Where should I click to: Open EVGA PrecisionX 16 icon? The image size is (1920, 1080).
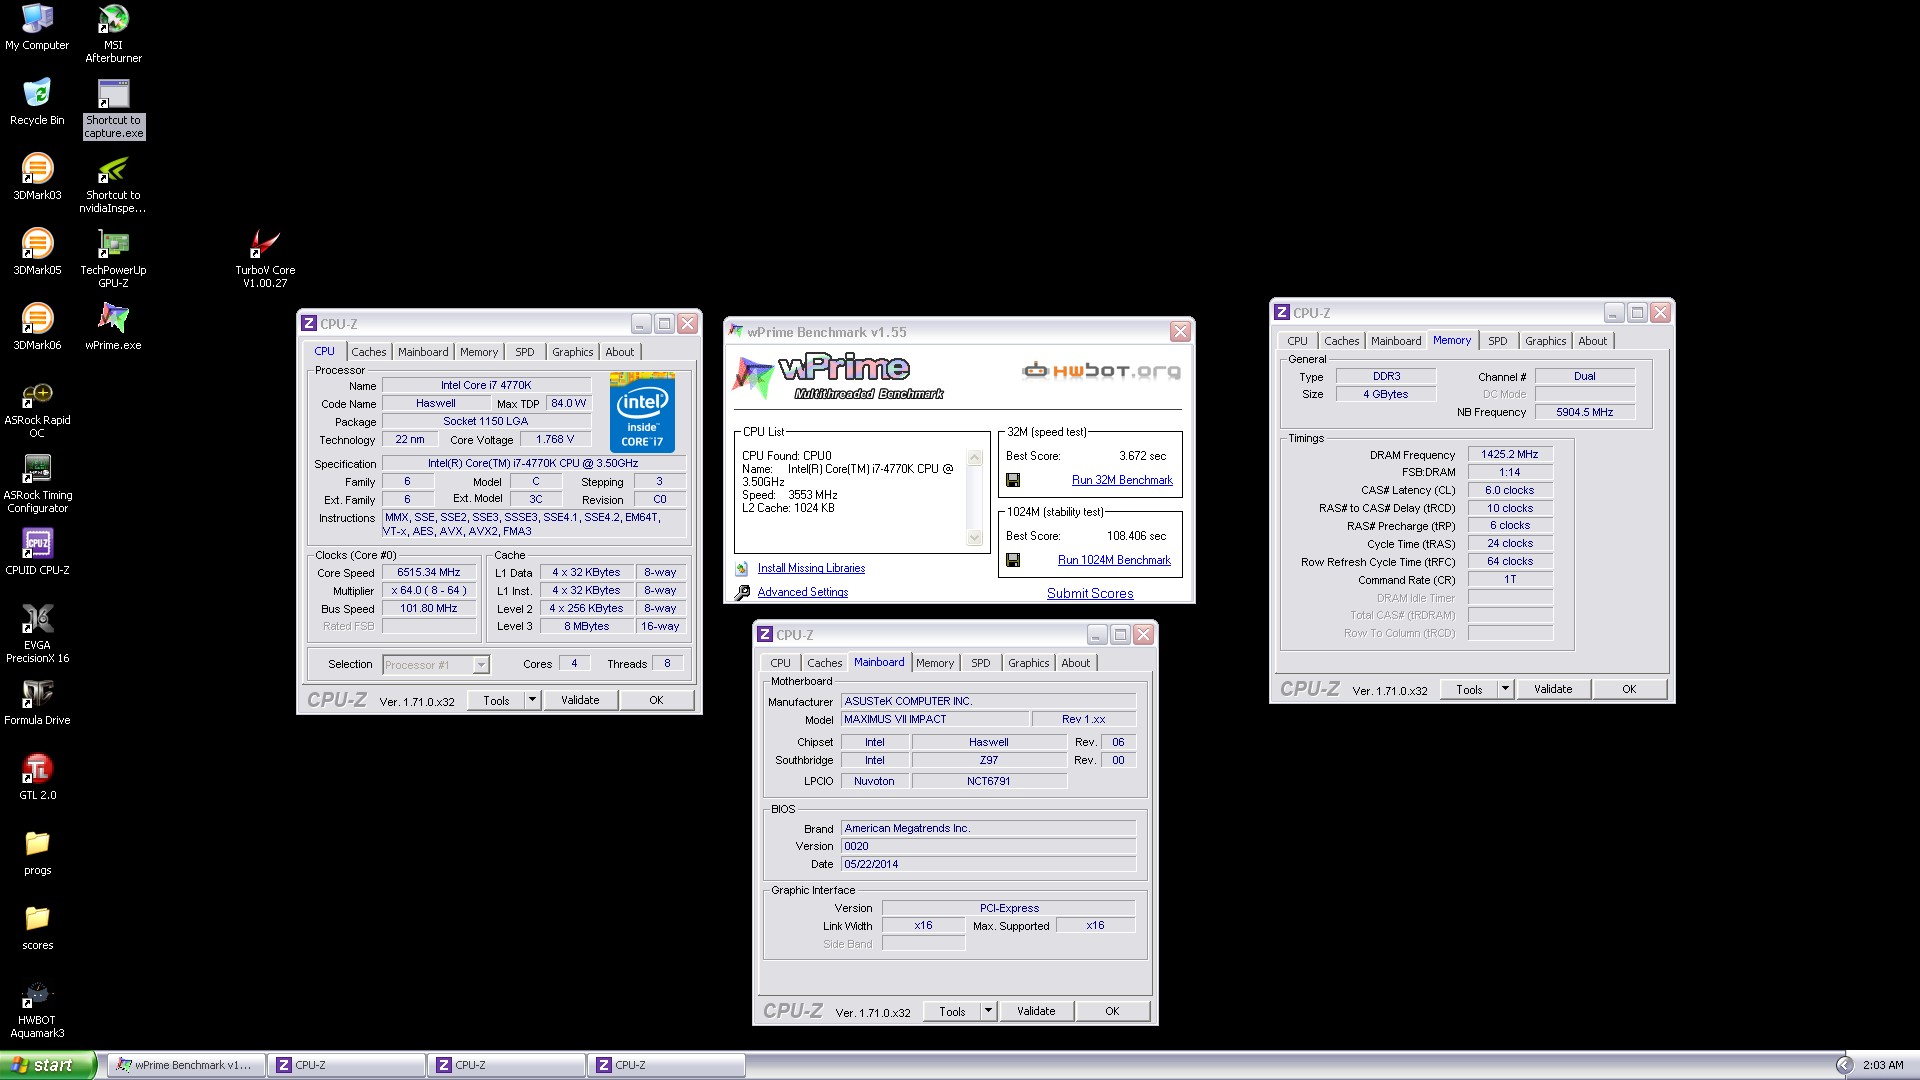coord(37,634)
